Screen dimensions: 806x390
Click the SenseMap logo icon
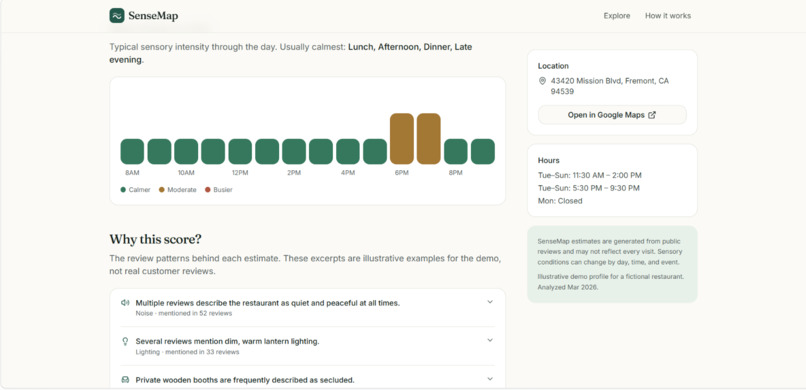(117, 15)
